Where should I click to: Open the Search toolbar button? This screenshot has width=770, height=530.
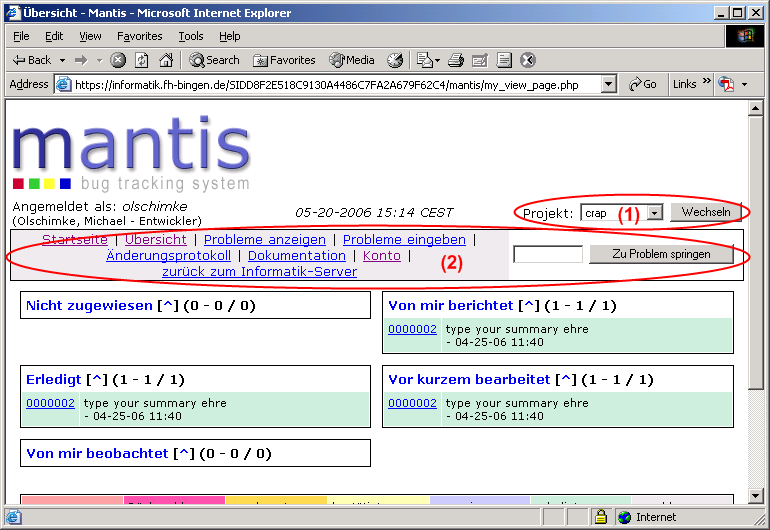tap(215, 60)
